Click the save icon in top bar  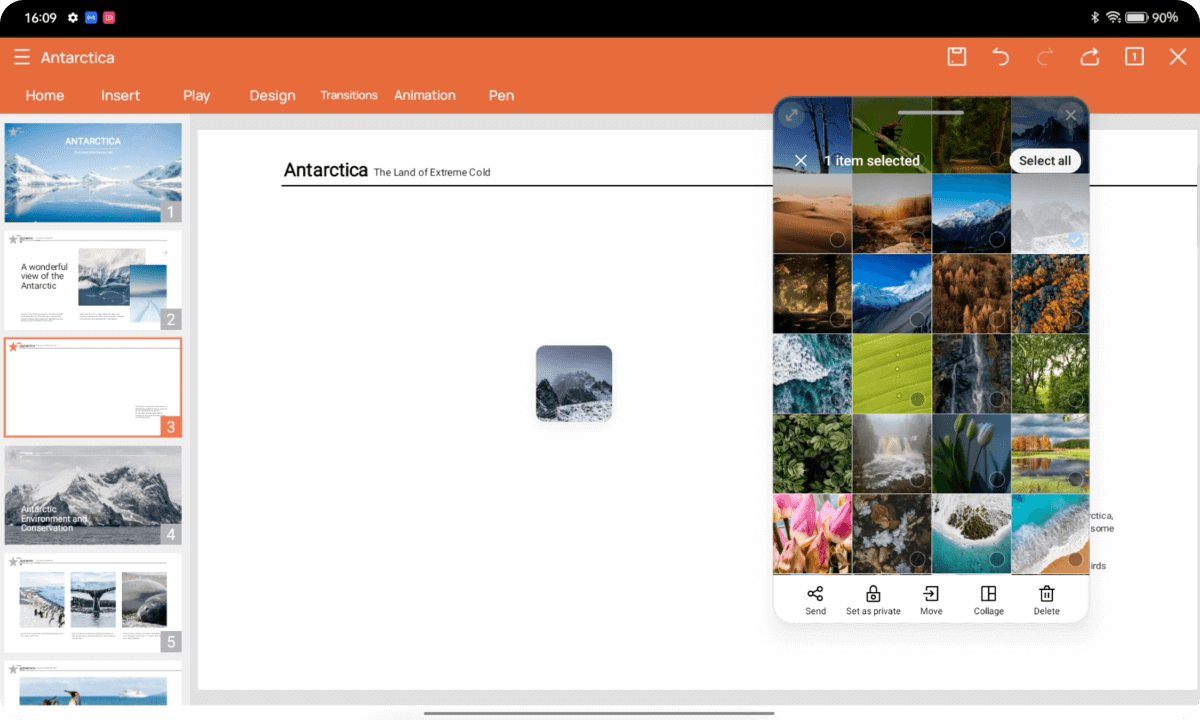click(957, 57)
